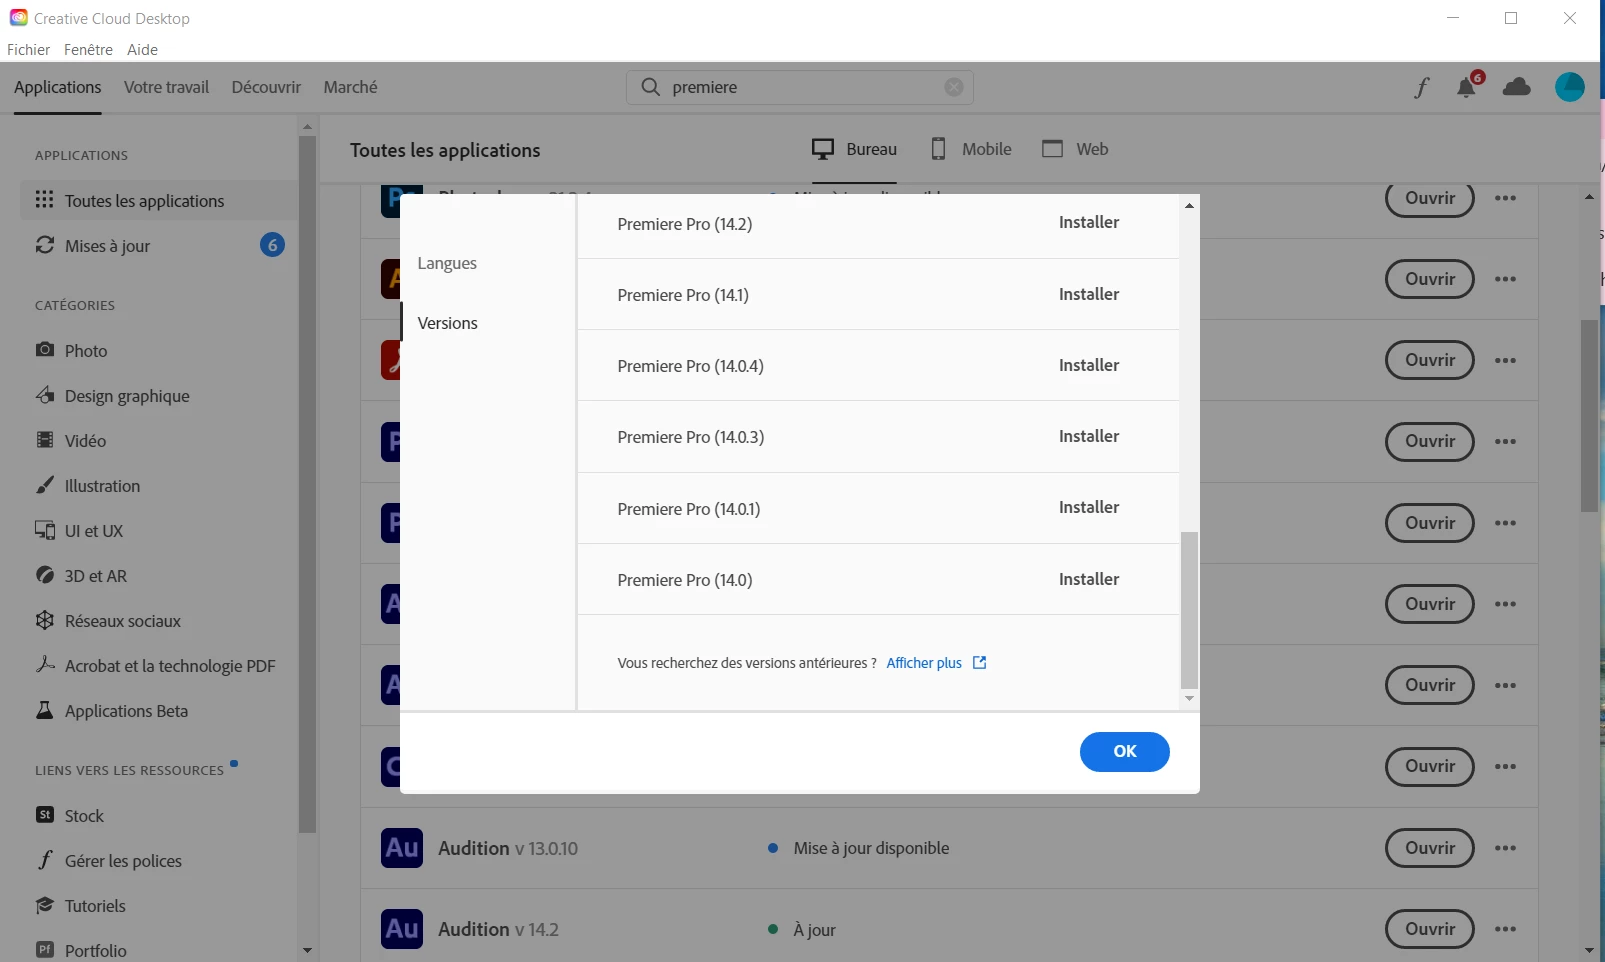
Task: Install Premiere Pro (14.0.1)
Action: click(1089, 507)
